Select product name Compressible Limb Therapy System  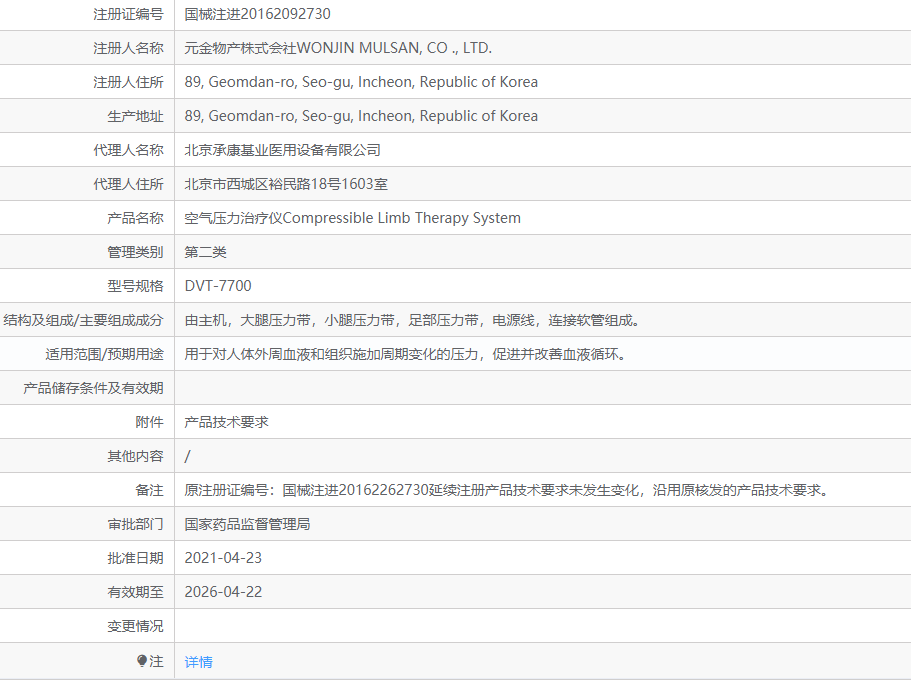point(401,218)
